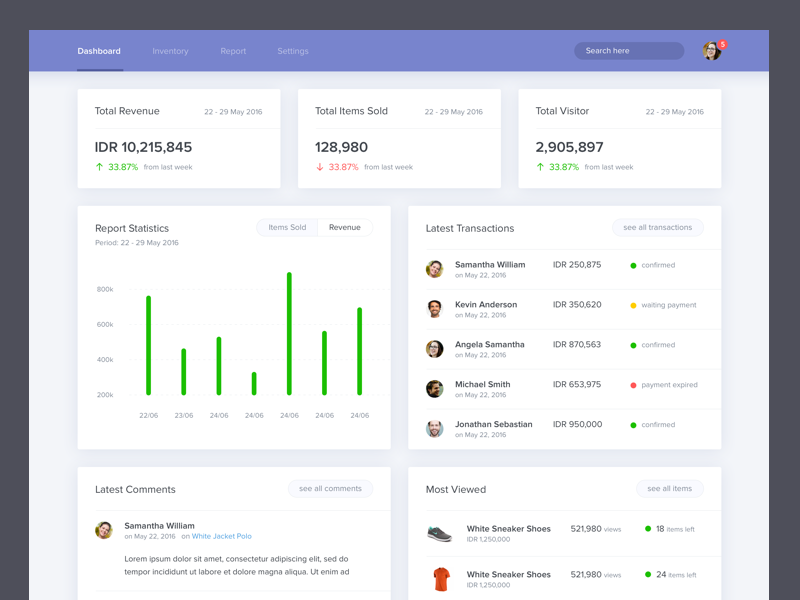Click Jonathan Sebastian's avatar photo
Image resolution: width=800 pixels, height=600 pixels.
point(434,429)
